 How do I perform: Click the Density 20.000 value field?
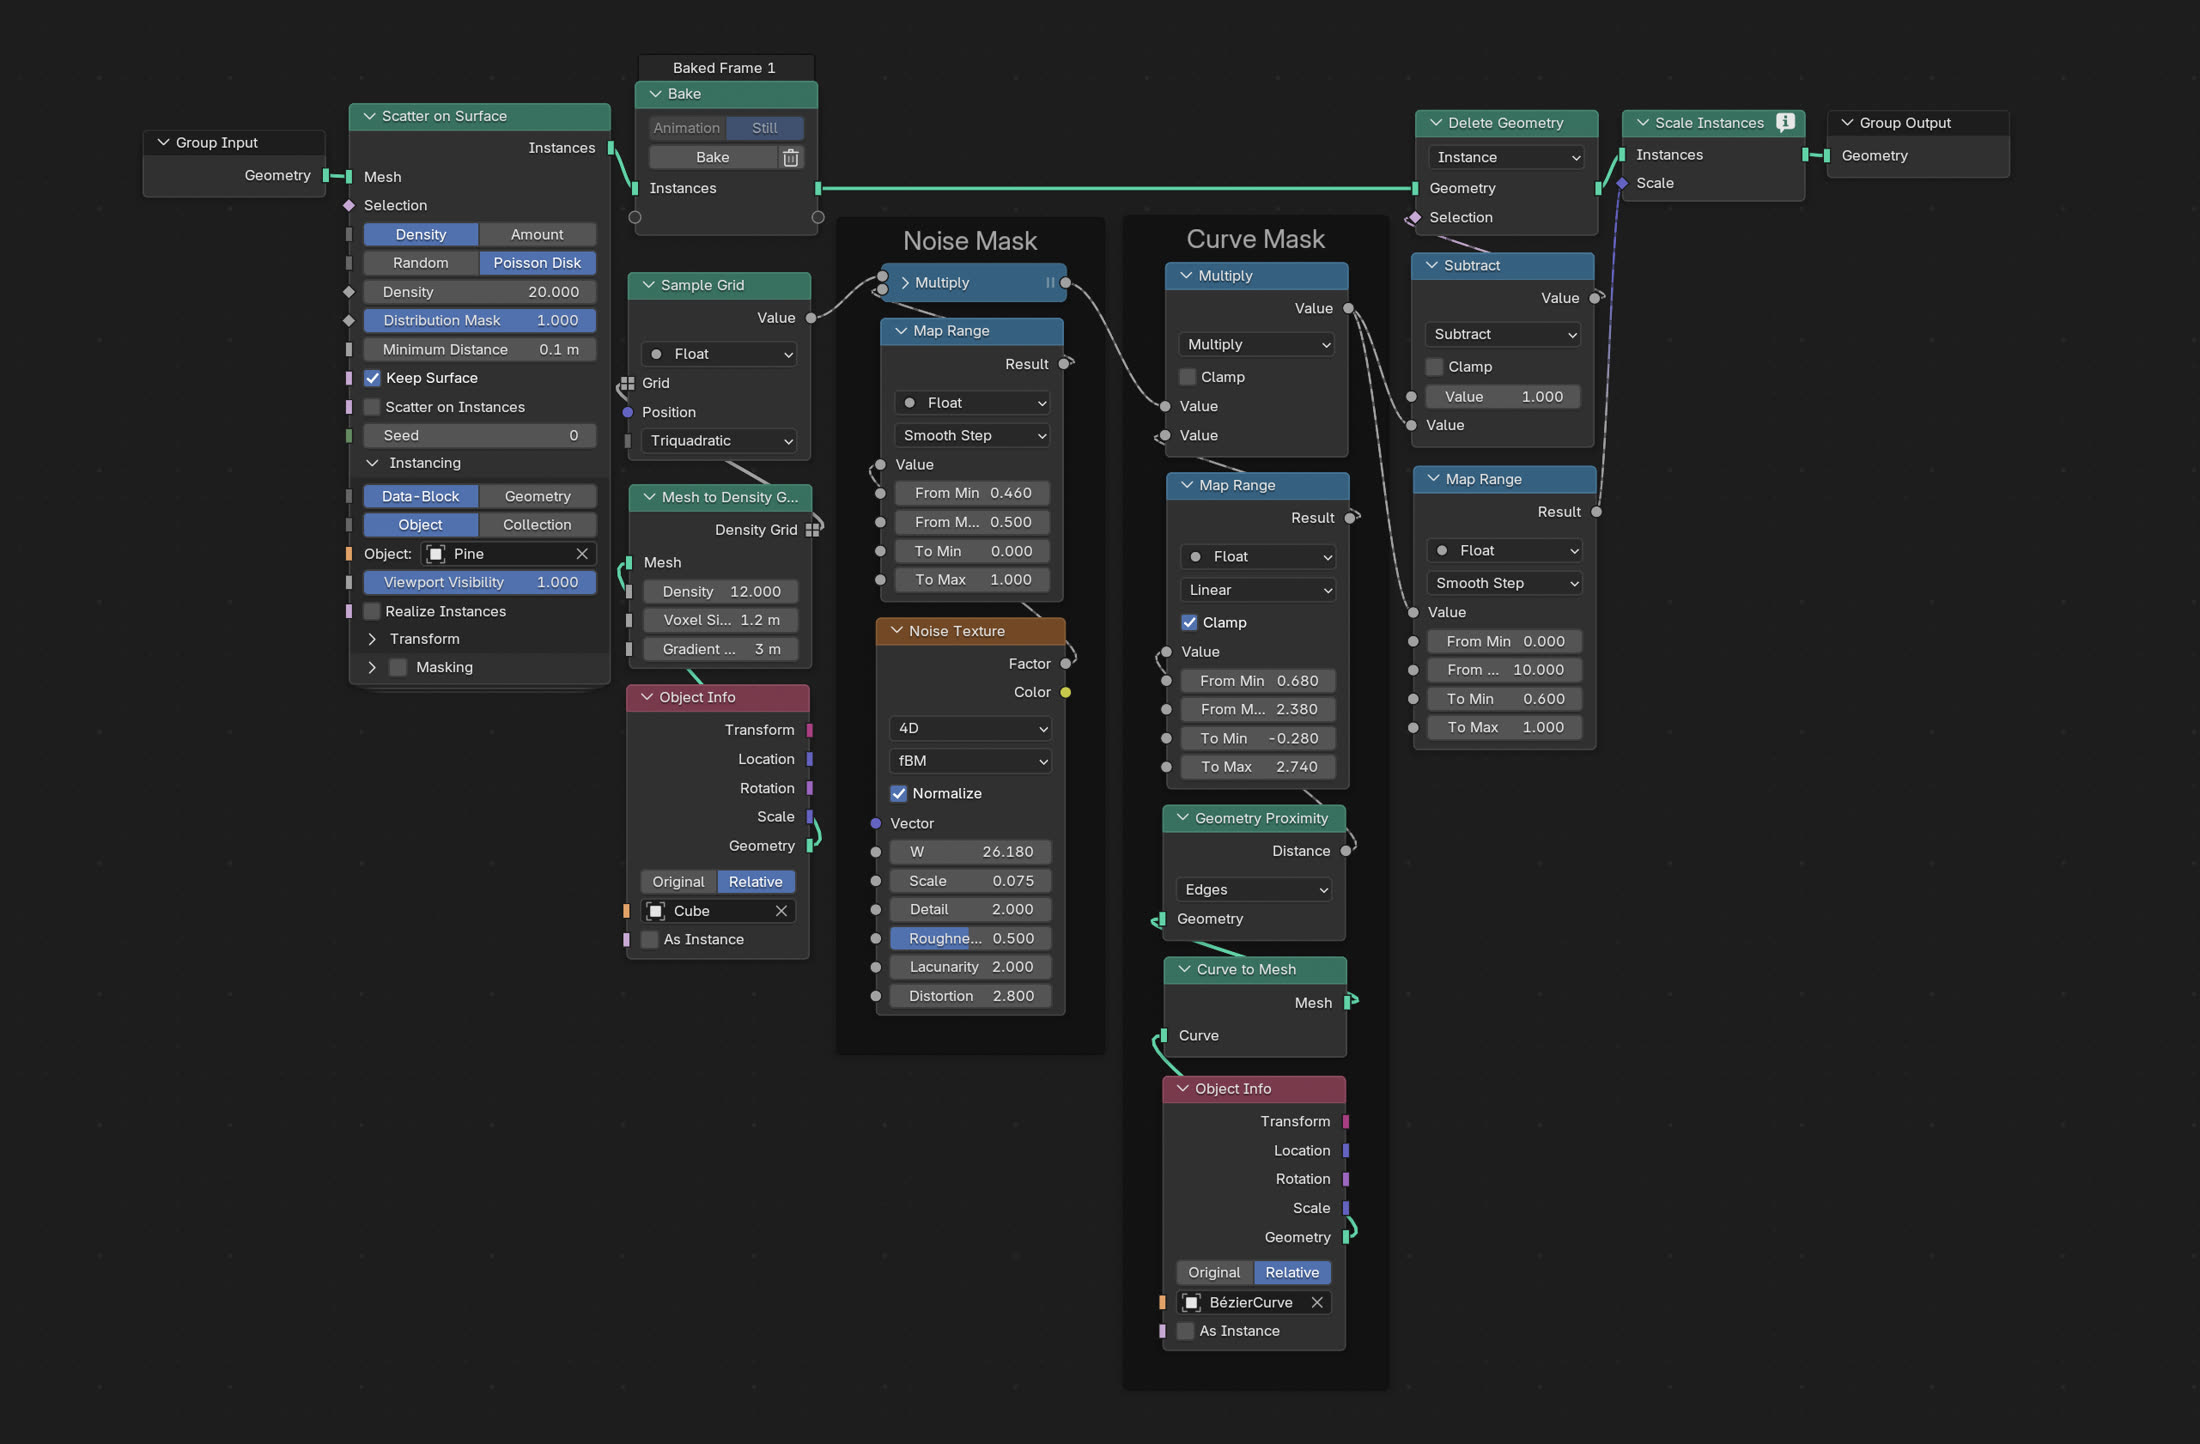click(480, 292)
